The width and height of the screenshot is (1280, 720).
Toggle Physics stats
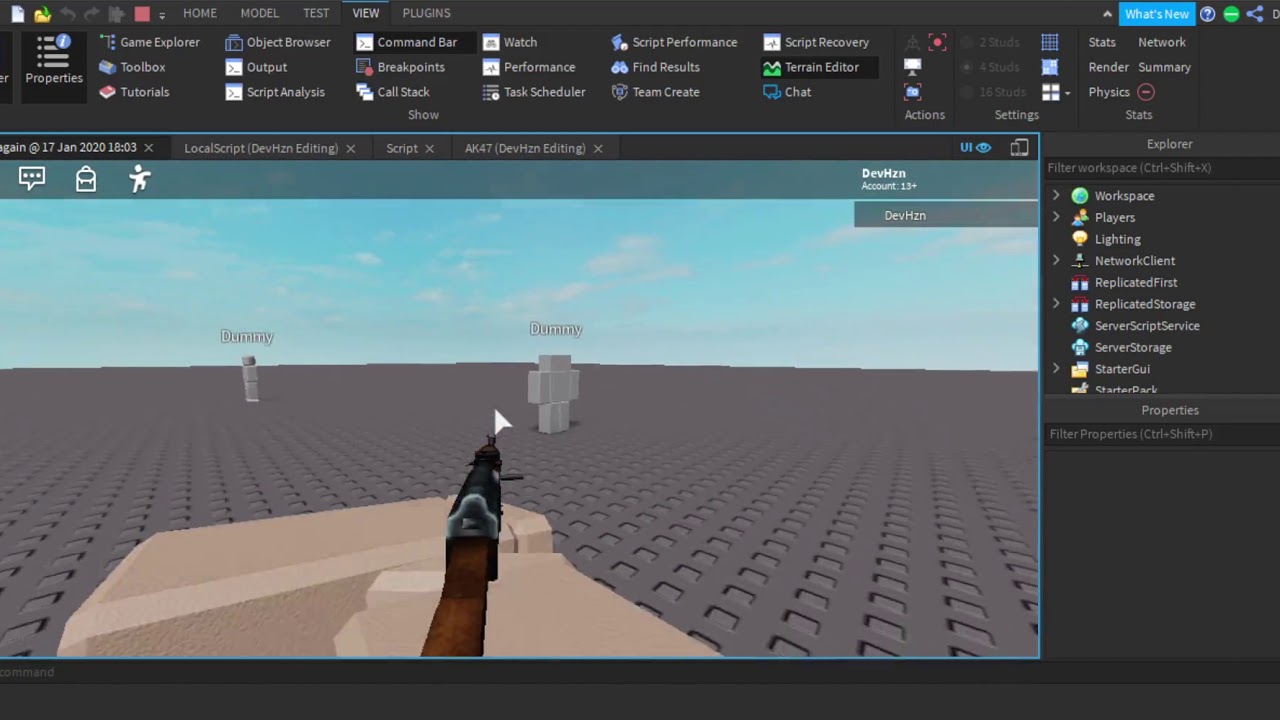point(1109,92)
